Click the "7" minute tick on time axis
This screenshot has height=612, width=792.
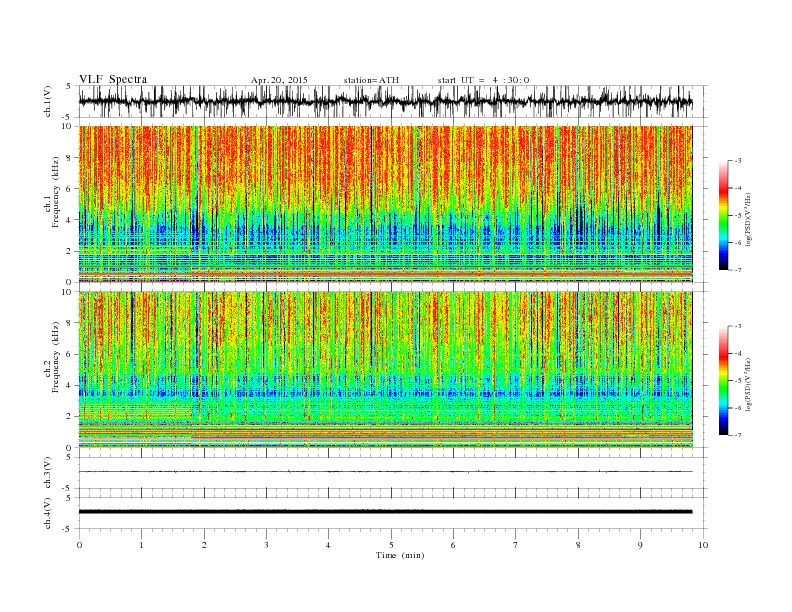coord(516,545)
